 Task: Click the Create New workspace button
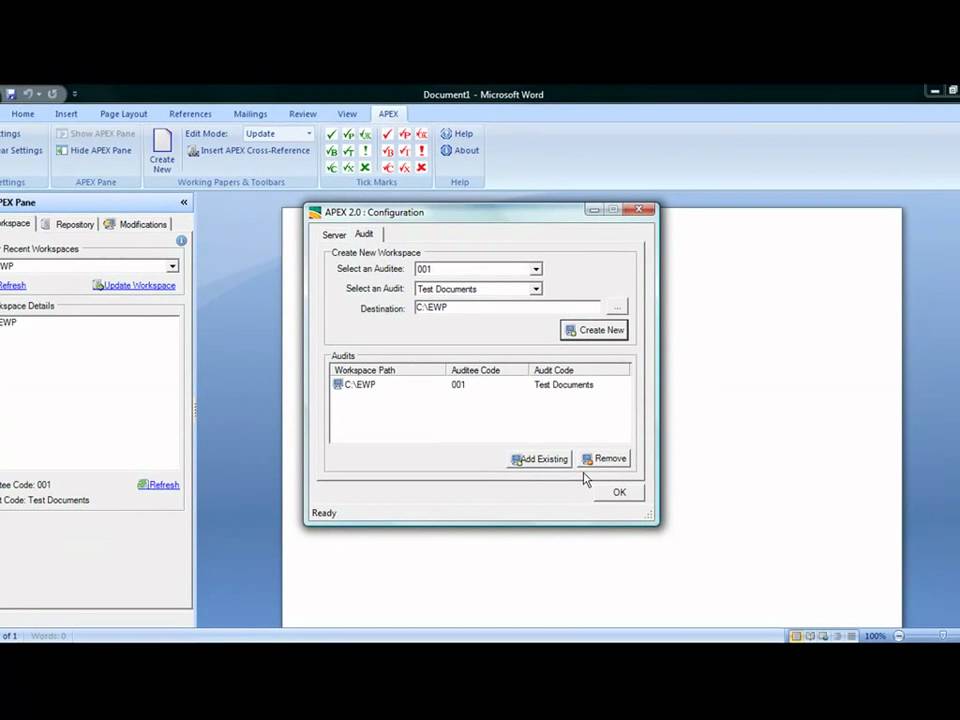tap(594, 330)
